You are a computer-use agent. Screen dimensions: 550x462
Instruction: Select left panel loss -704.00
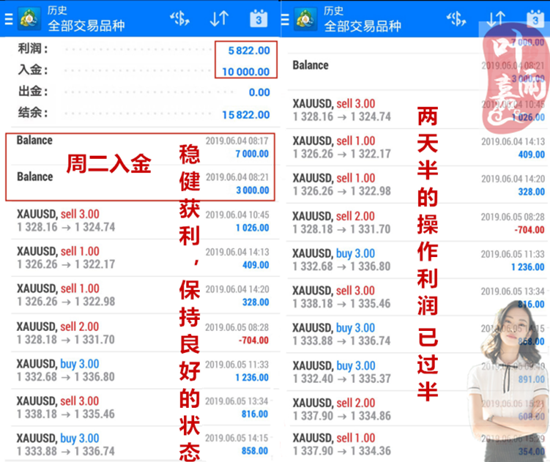click(x=254, y=340)
